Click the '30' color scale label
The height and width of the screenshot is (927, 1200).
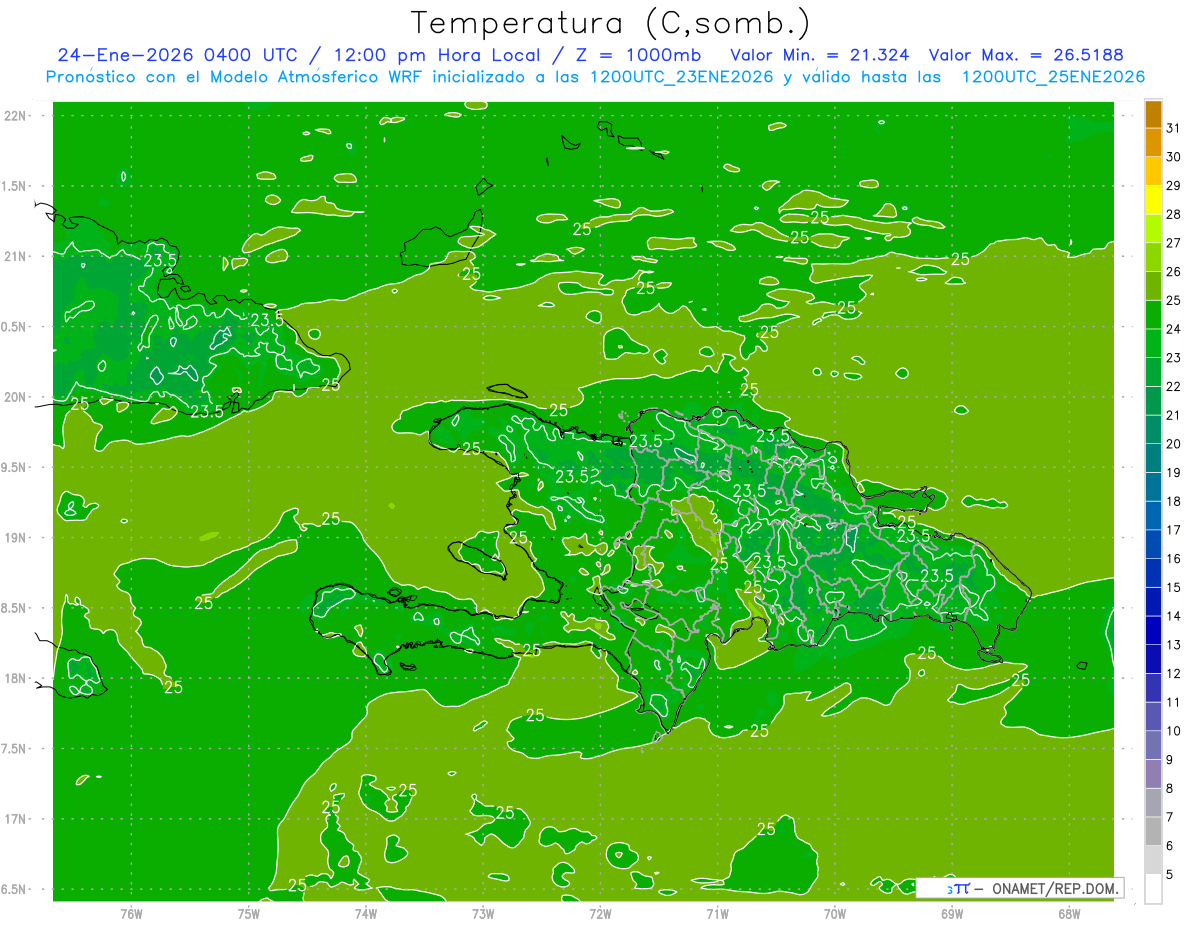[1174, 157]
